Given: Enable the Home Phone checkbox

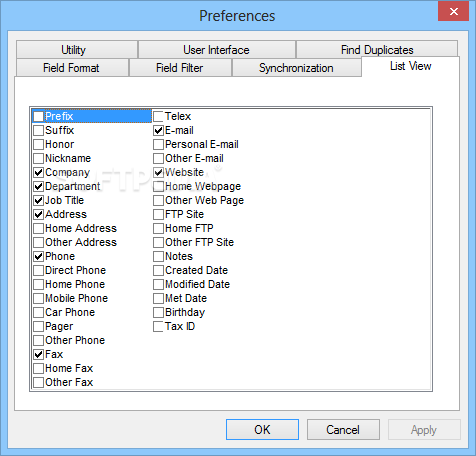Looking at the screenshot, I should click(39, 284).
